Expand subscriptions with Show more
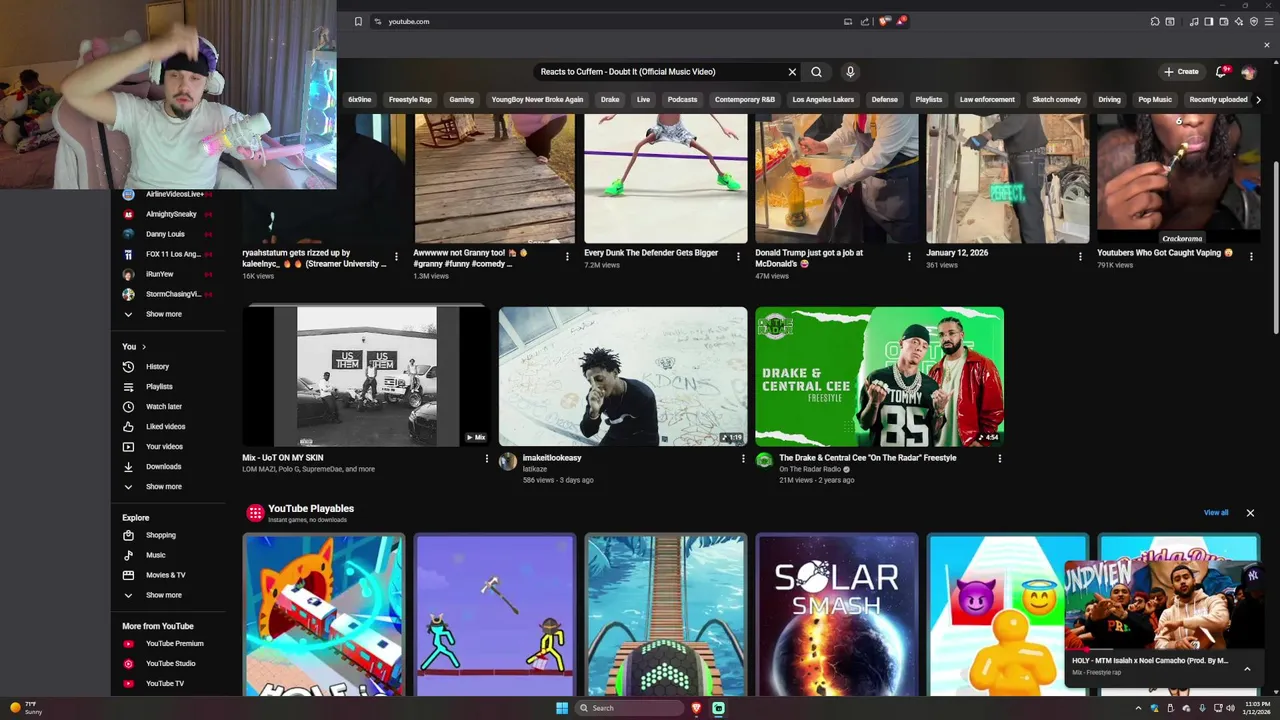 (163, 314)
